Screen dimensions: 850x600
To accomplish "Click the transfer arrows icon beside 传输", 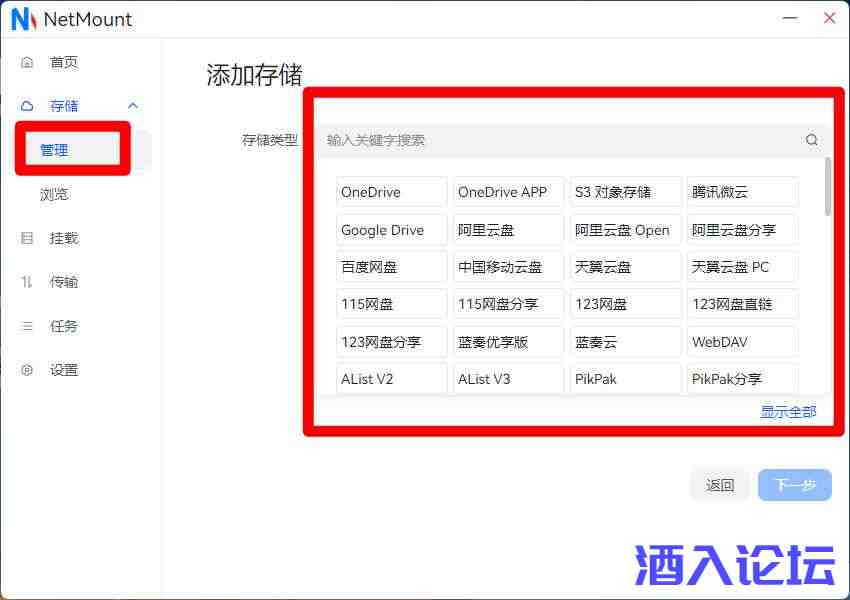I will [x=27, y=282].
